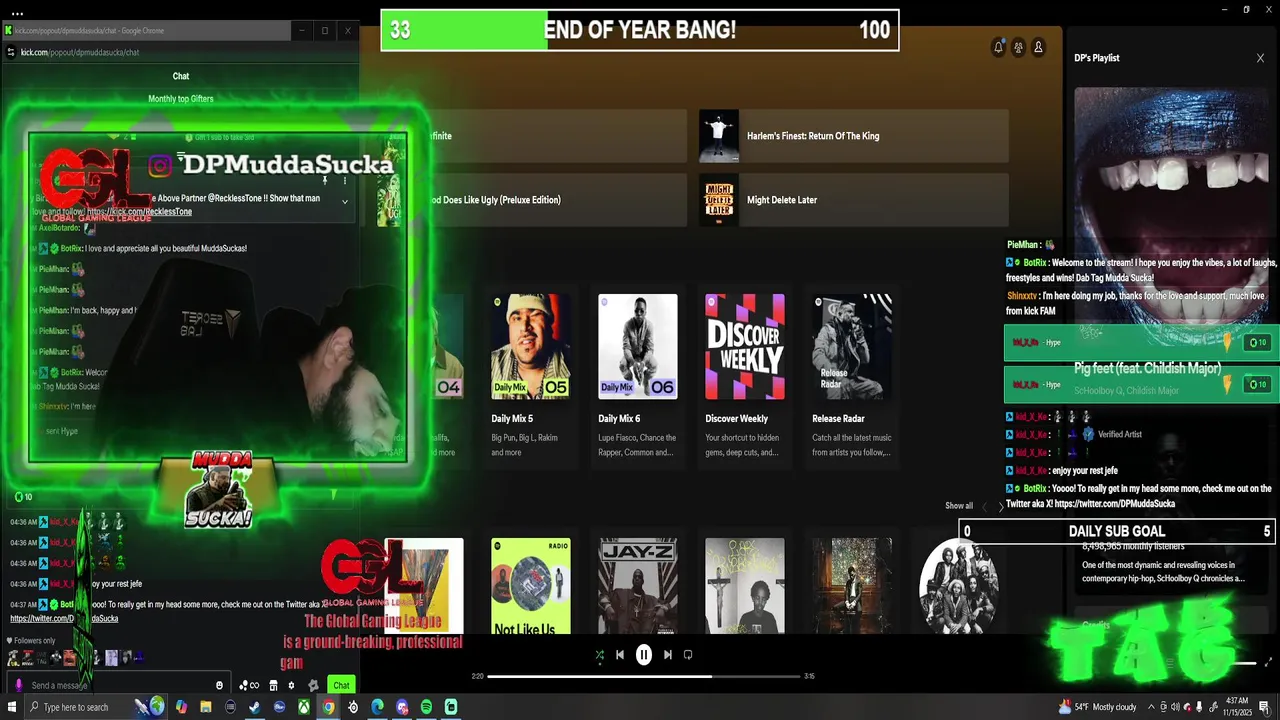Toggle shuffle in Spotify playback bar
Image resolution: width=1280 pixels, height=720 pixels.
pyautogui.click(x=599, y=655)
